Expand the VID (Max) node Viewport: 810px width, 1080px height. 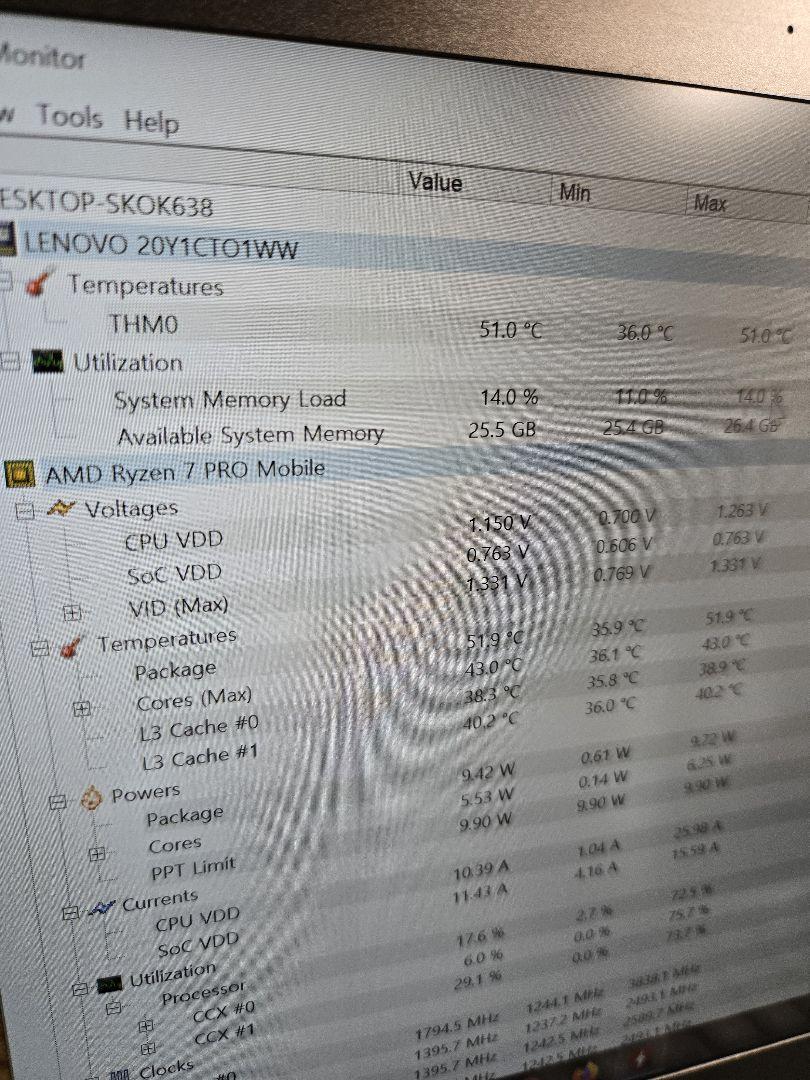click(x=72, y=612)
